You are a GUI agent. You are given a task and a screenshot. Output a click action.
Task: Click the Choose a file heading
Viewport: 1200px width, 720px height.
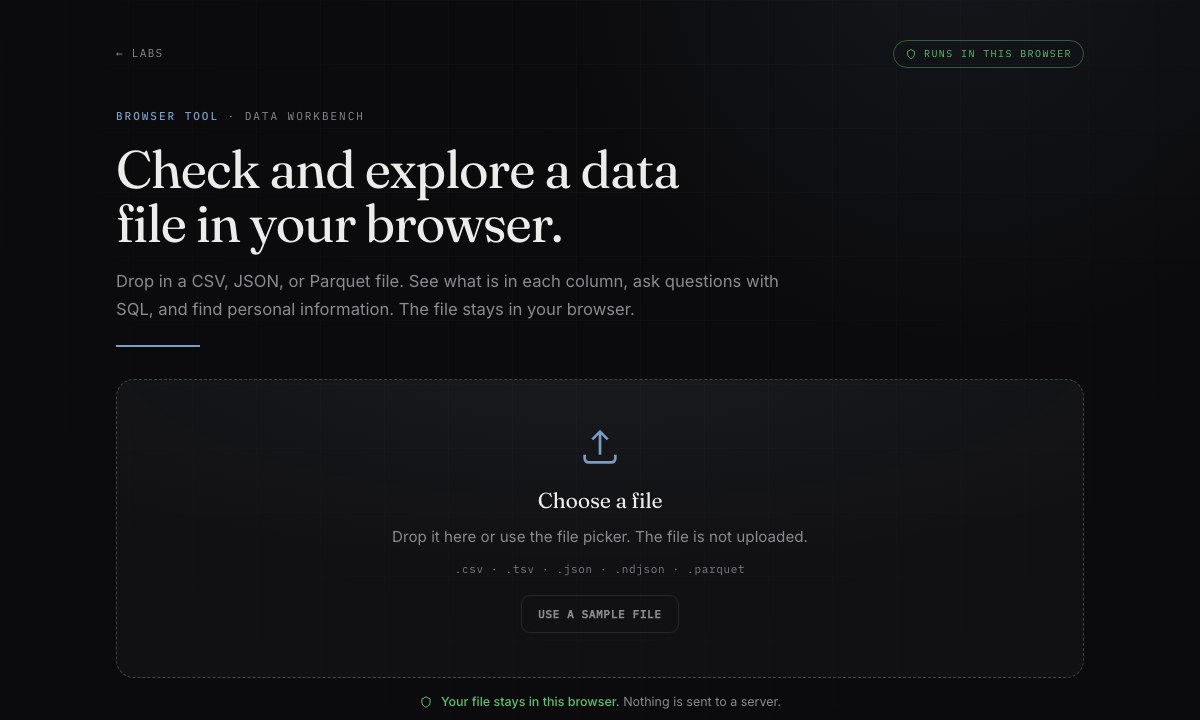[600, 501]
